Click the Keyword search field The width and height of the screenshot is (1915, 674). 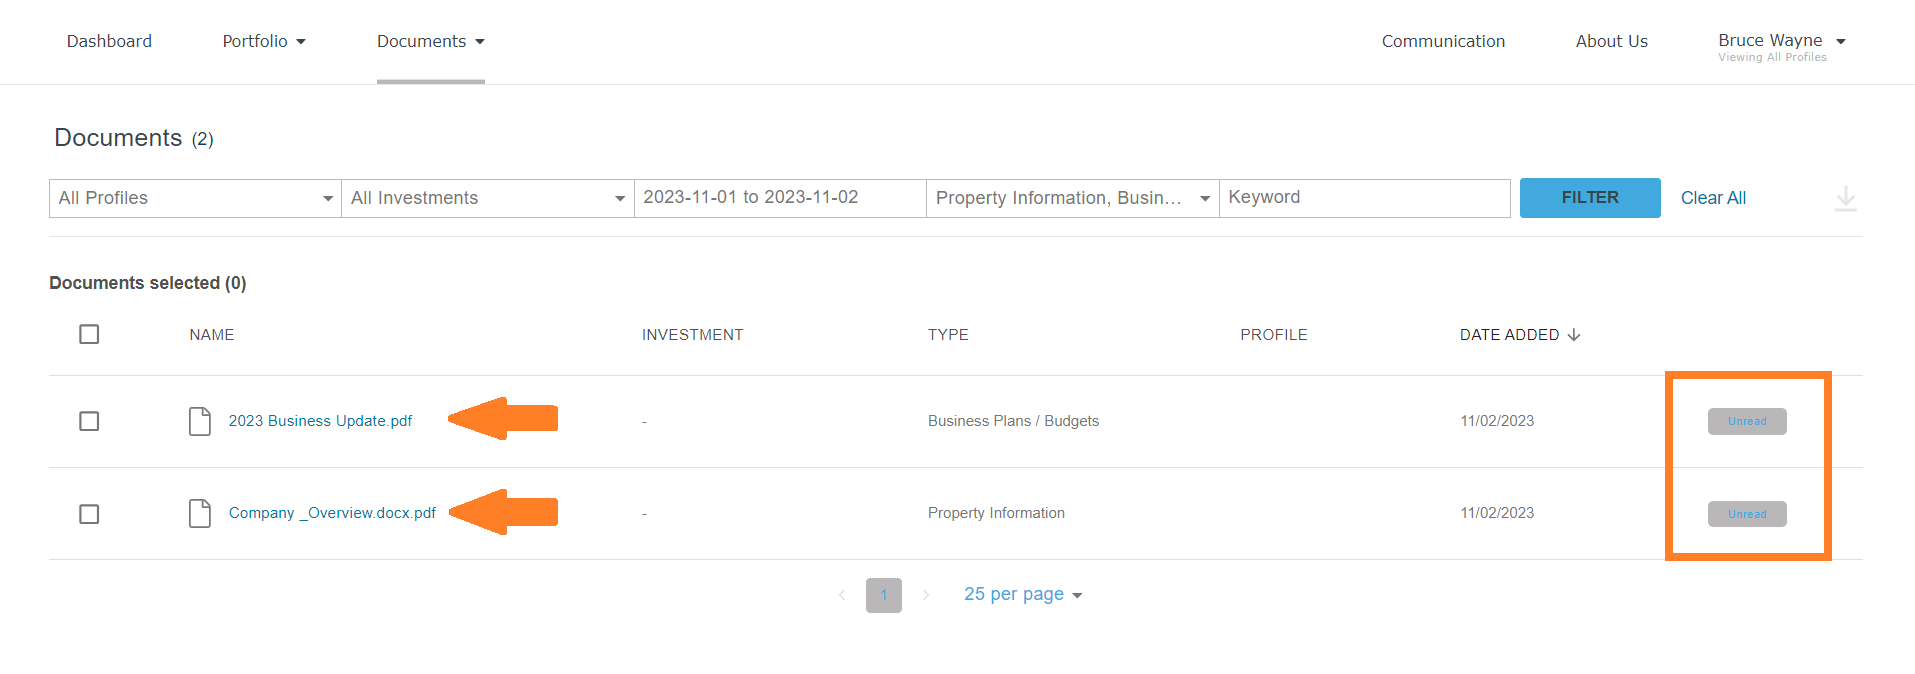pos(1365,198)
